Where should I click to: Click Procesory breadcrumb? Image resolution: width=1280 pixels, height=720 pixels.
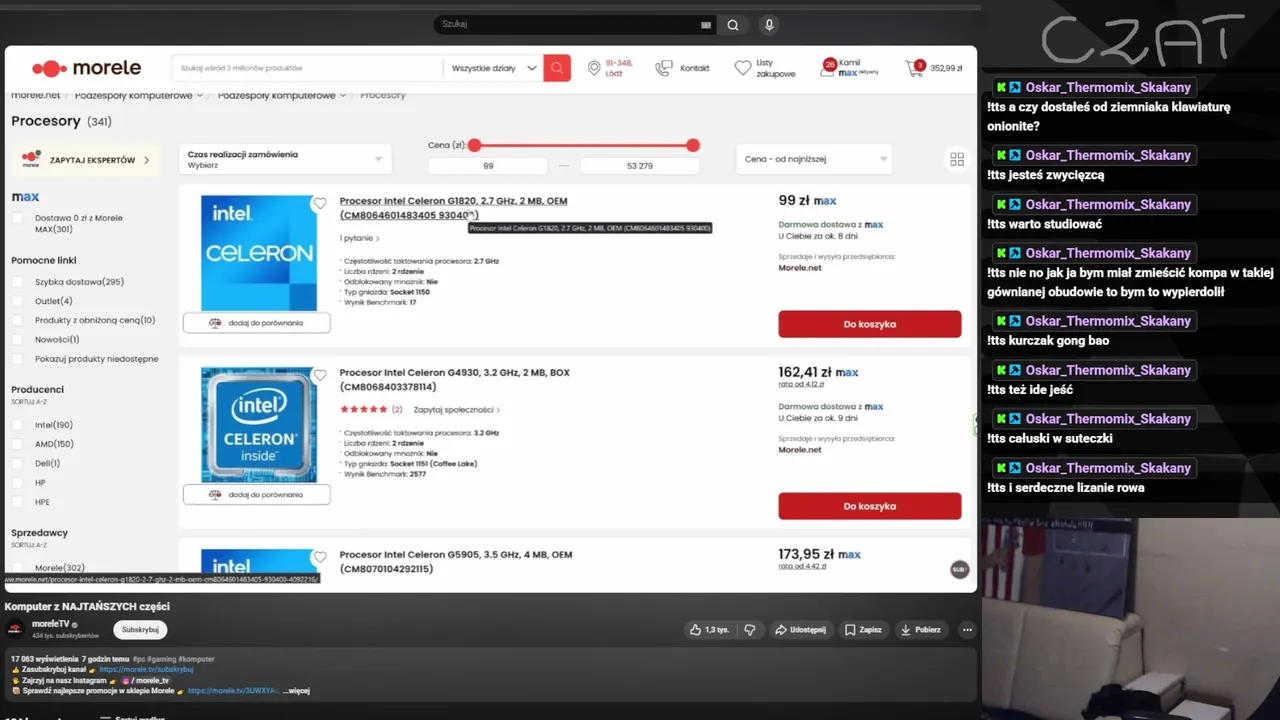pos(383,95)
